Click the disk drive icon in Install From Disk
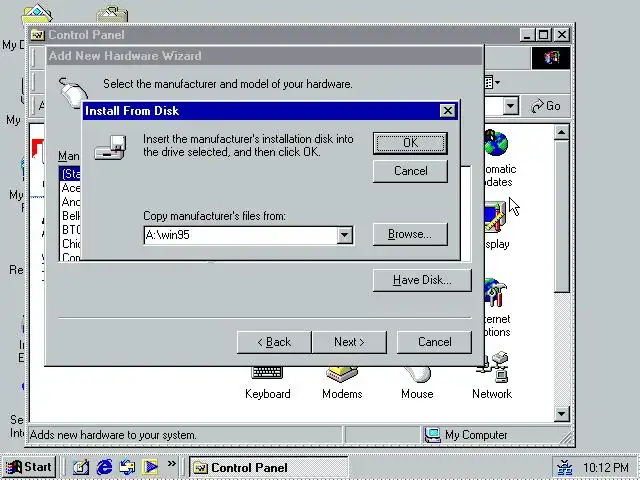Screen dimensions: 640x480 (111, 147)
